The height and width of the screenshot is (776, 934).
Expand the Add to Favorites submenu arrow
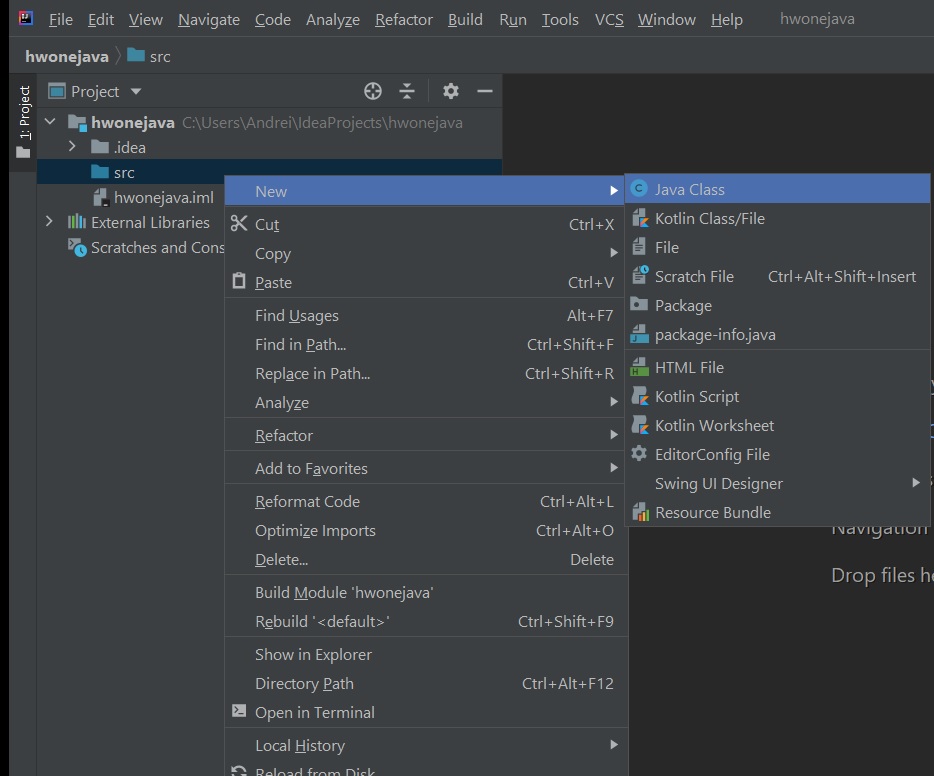[614, 468]
